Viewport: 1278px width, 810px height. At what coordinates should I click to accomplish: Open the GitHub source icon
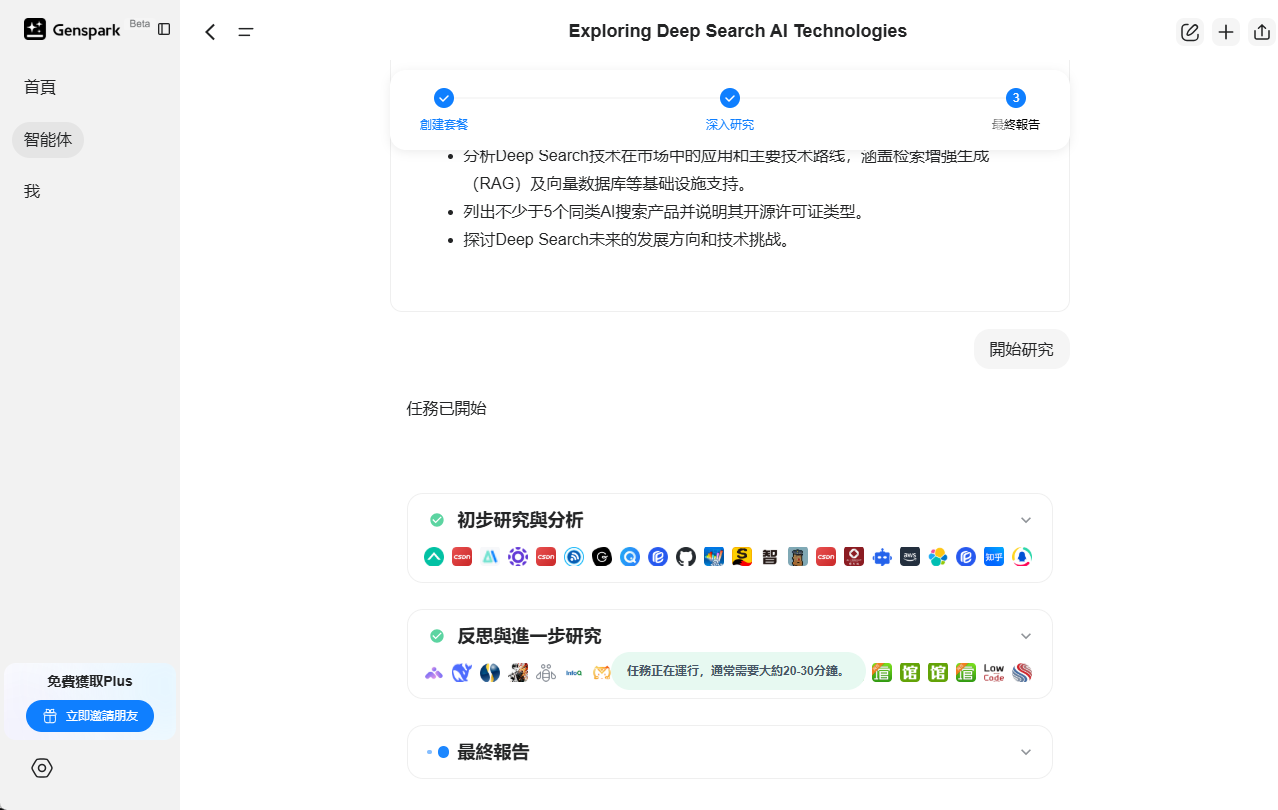point(686,557)
